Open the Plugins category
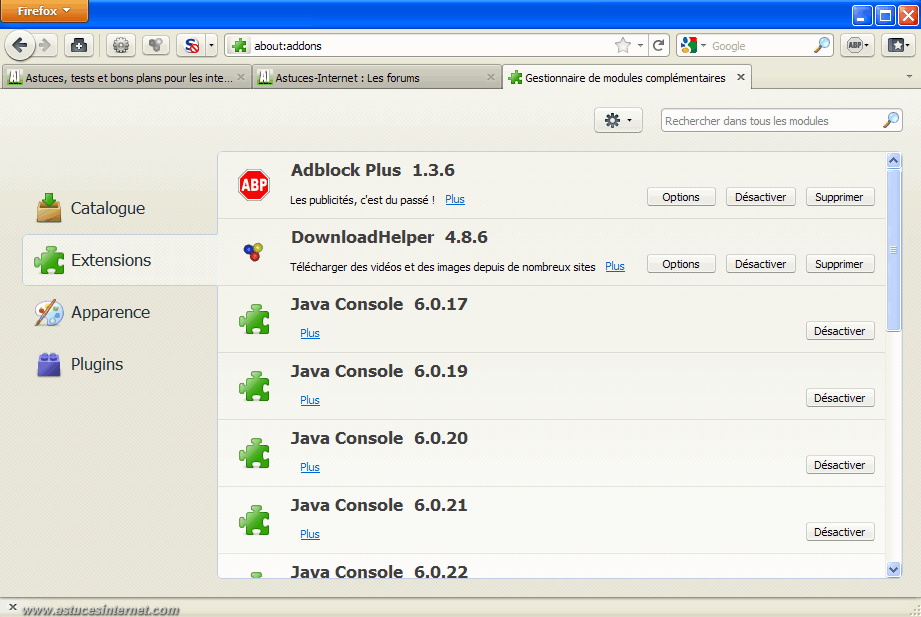Screen dimensions: 921x617 click(x=120, y=364)
